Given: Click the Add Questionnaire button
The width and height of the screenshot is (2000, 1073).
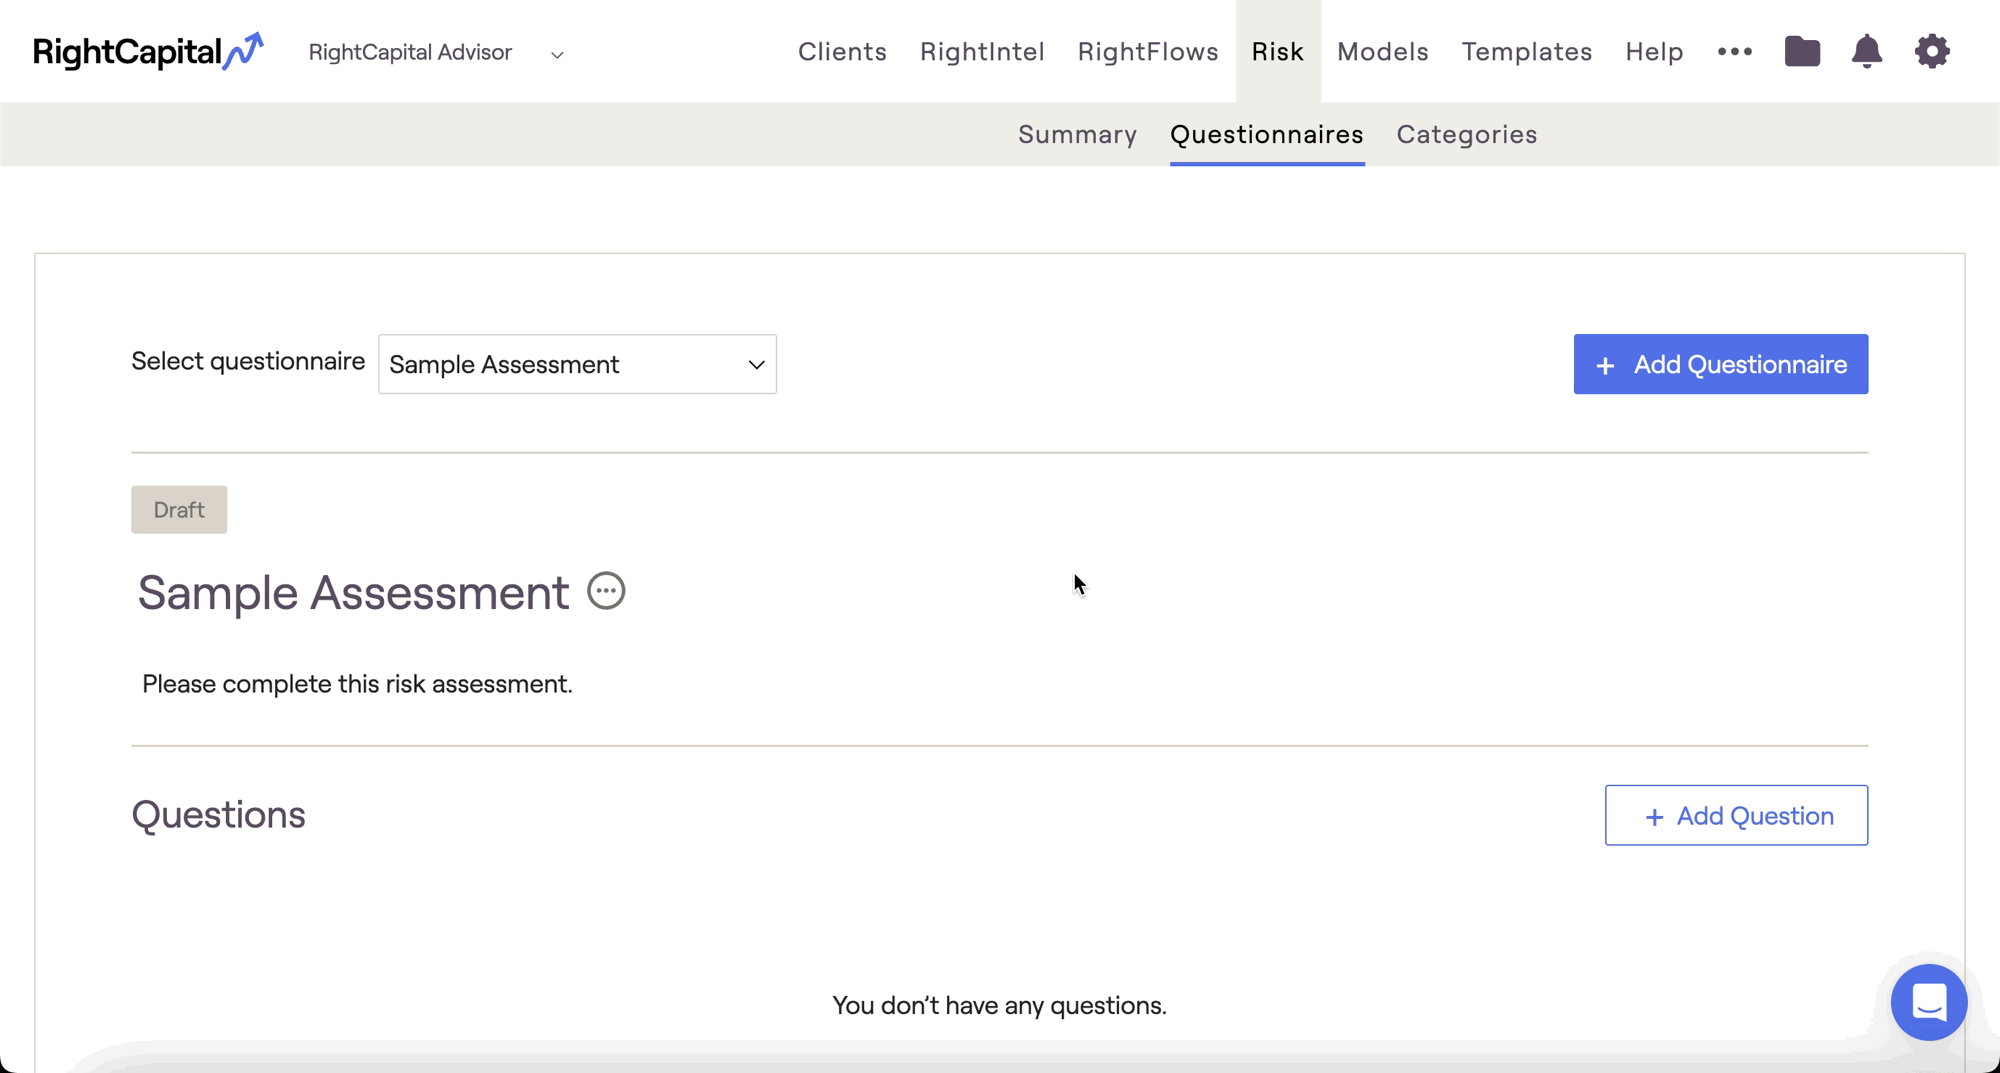Looking at the screenshot, I should (x=1720, y=364).
